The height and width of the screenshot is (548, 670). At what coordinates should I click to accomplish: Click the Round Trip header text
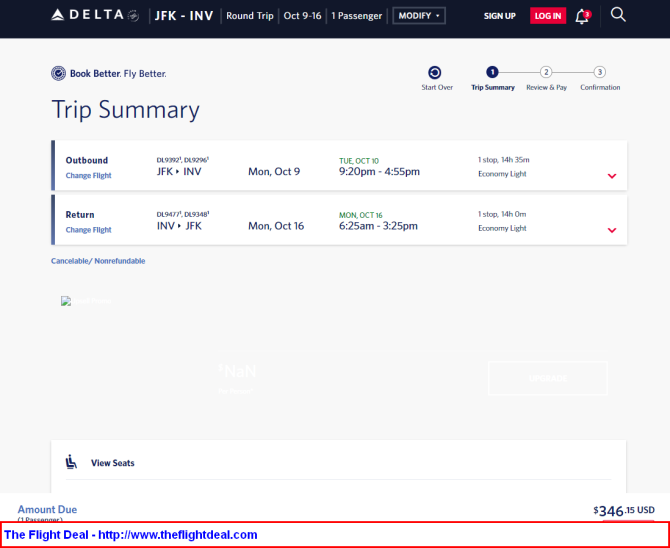click(250, 16)
